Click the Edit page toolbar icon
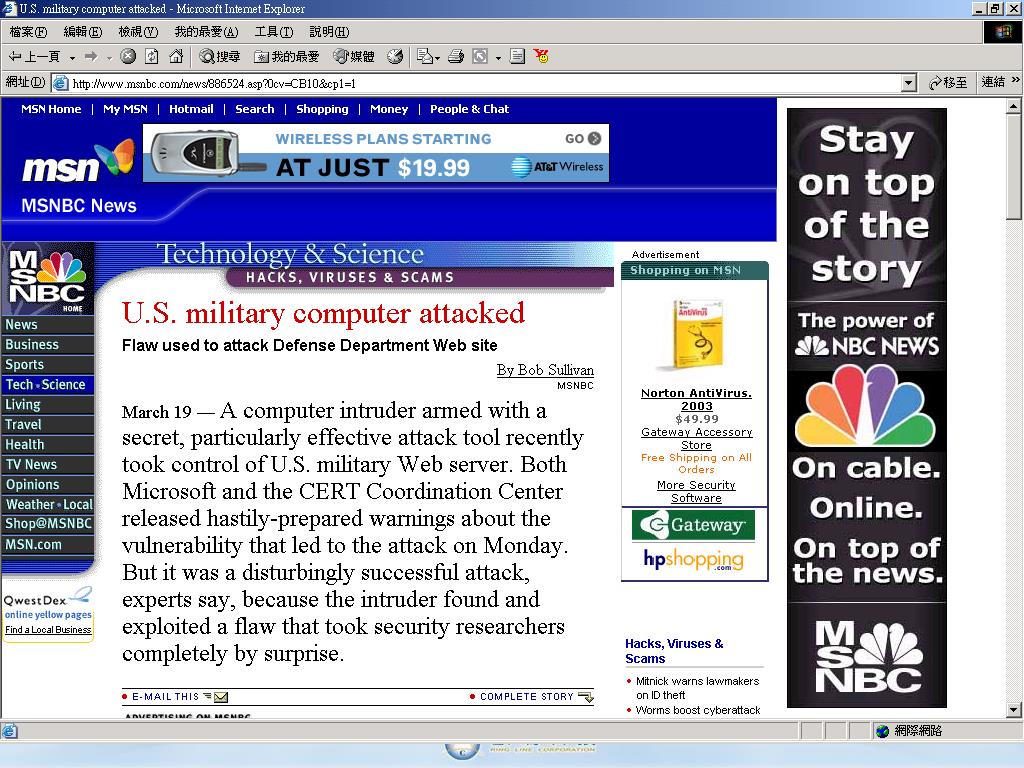This screenshot has height=768, width=1024. pyautogui.click(x=480, y=57)
